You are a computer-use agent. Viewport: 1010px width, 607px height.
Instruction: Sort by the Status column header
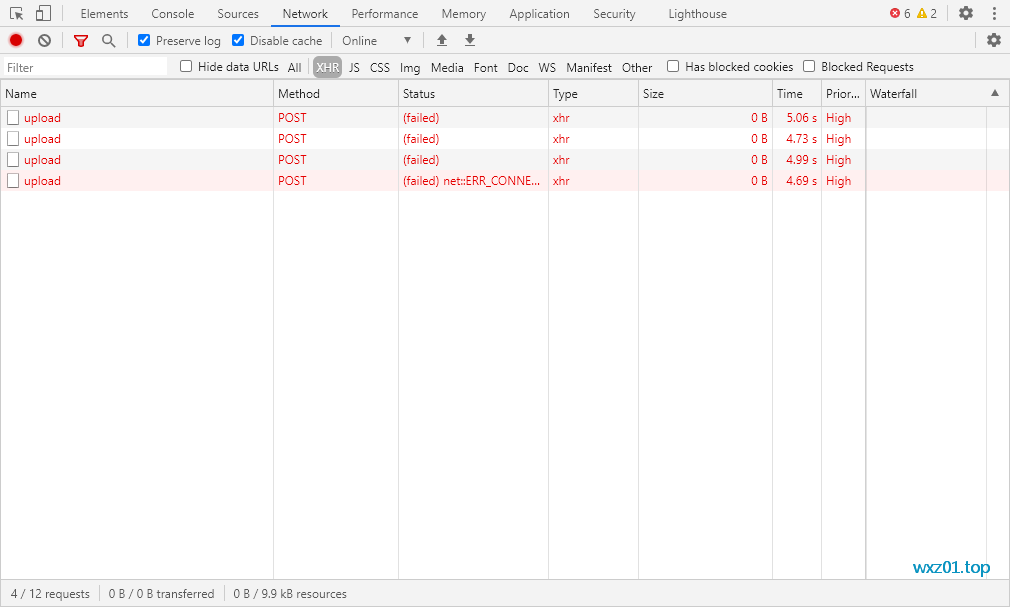pyautogui.click(x=473, y=93)
